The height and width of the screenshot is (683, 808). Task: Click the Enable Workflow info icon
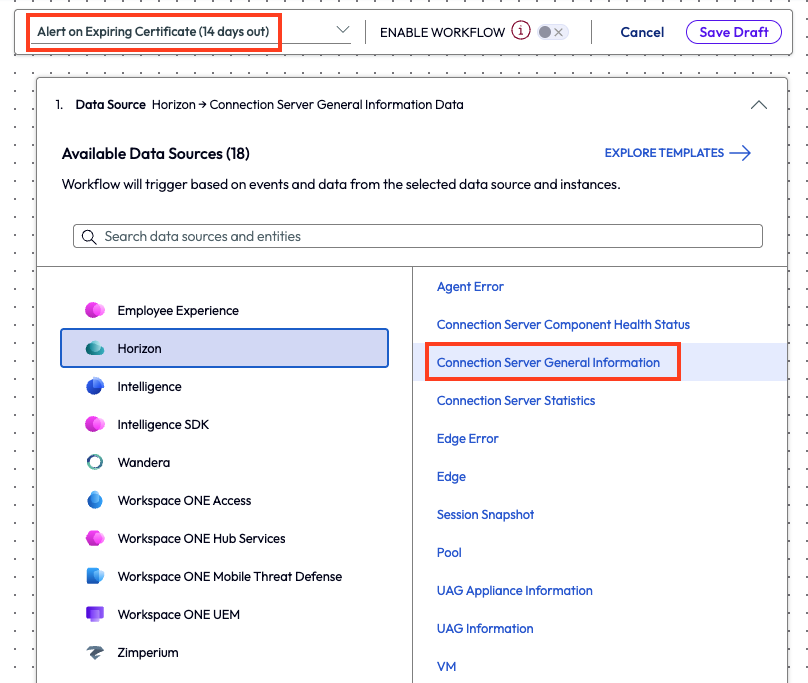click(x=520, y=31)
